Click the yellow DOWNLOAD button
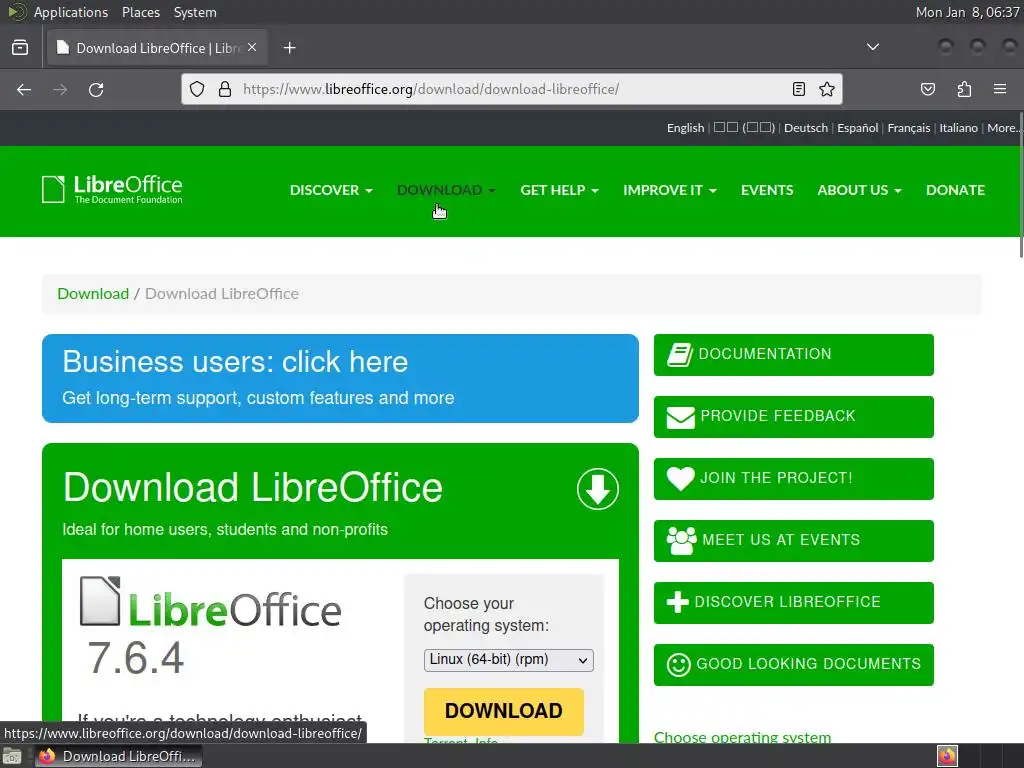This screenshot has width=1024, height=768. point(504,711)
